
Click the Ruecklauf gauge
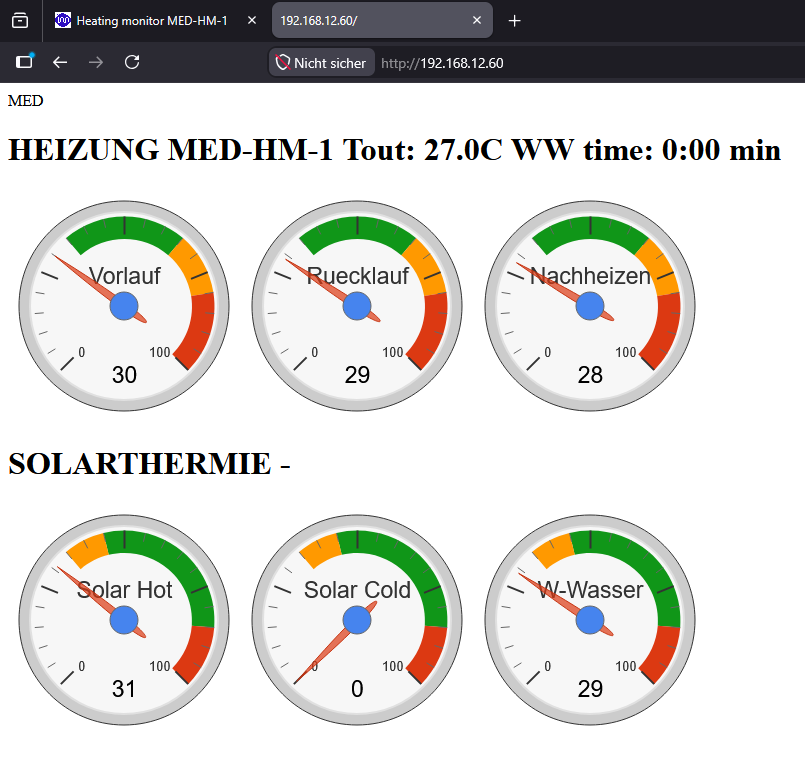point(357,306)
